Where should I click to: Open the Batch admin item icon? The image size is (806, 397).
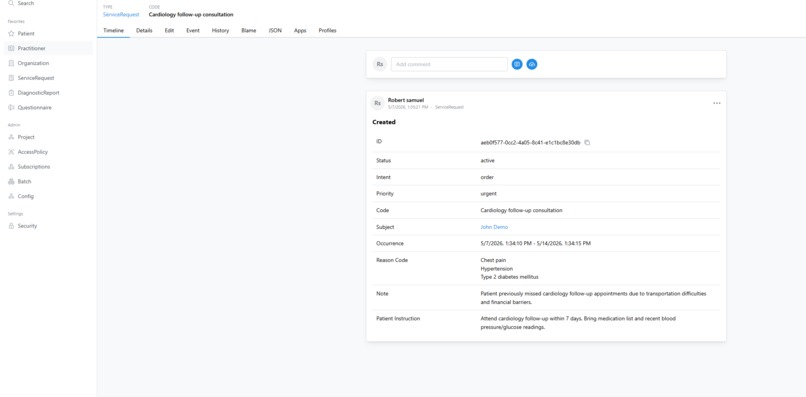pos(11,182)
